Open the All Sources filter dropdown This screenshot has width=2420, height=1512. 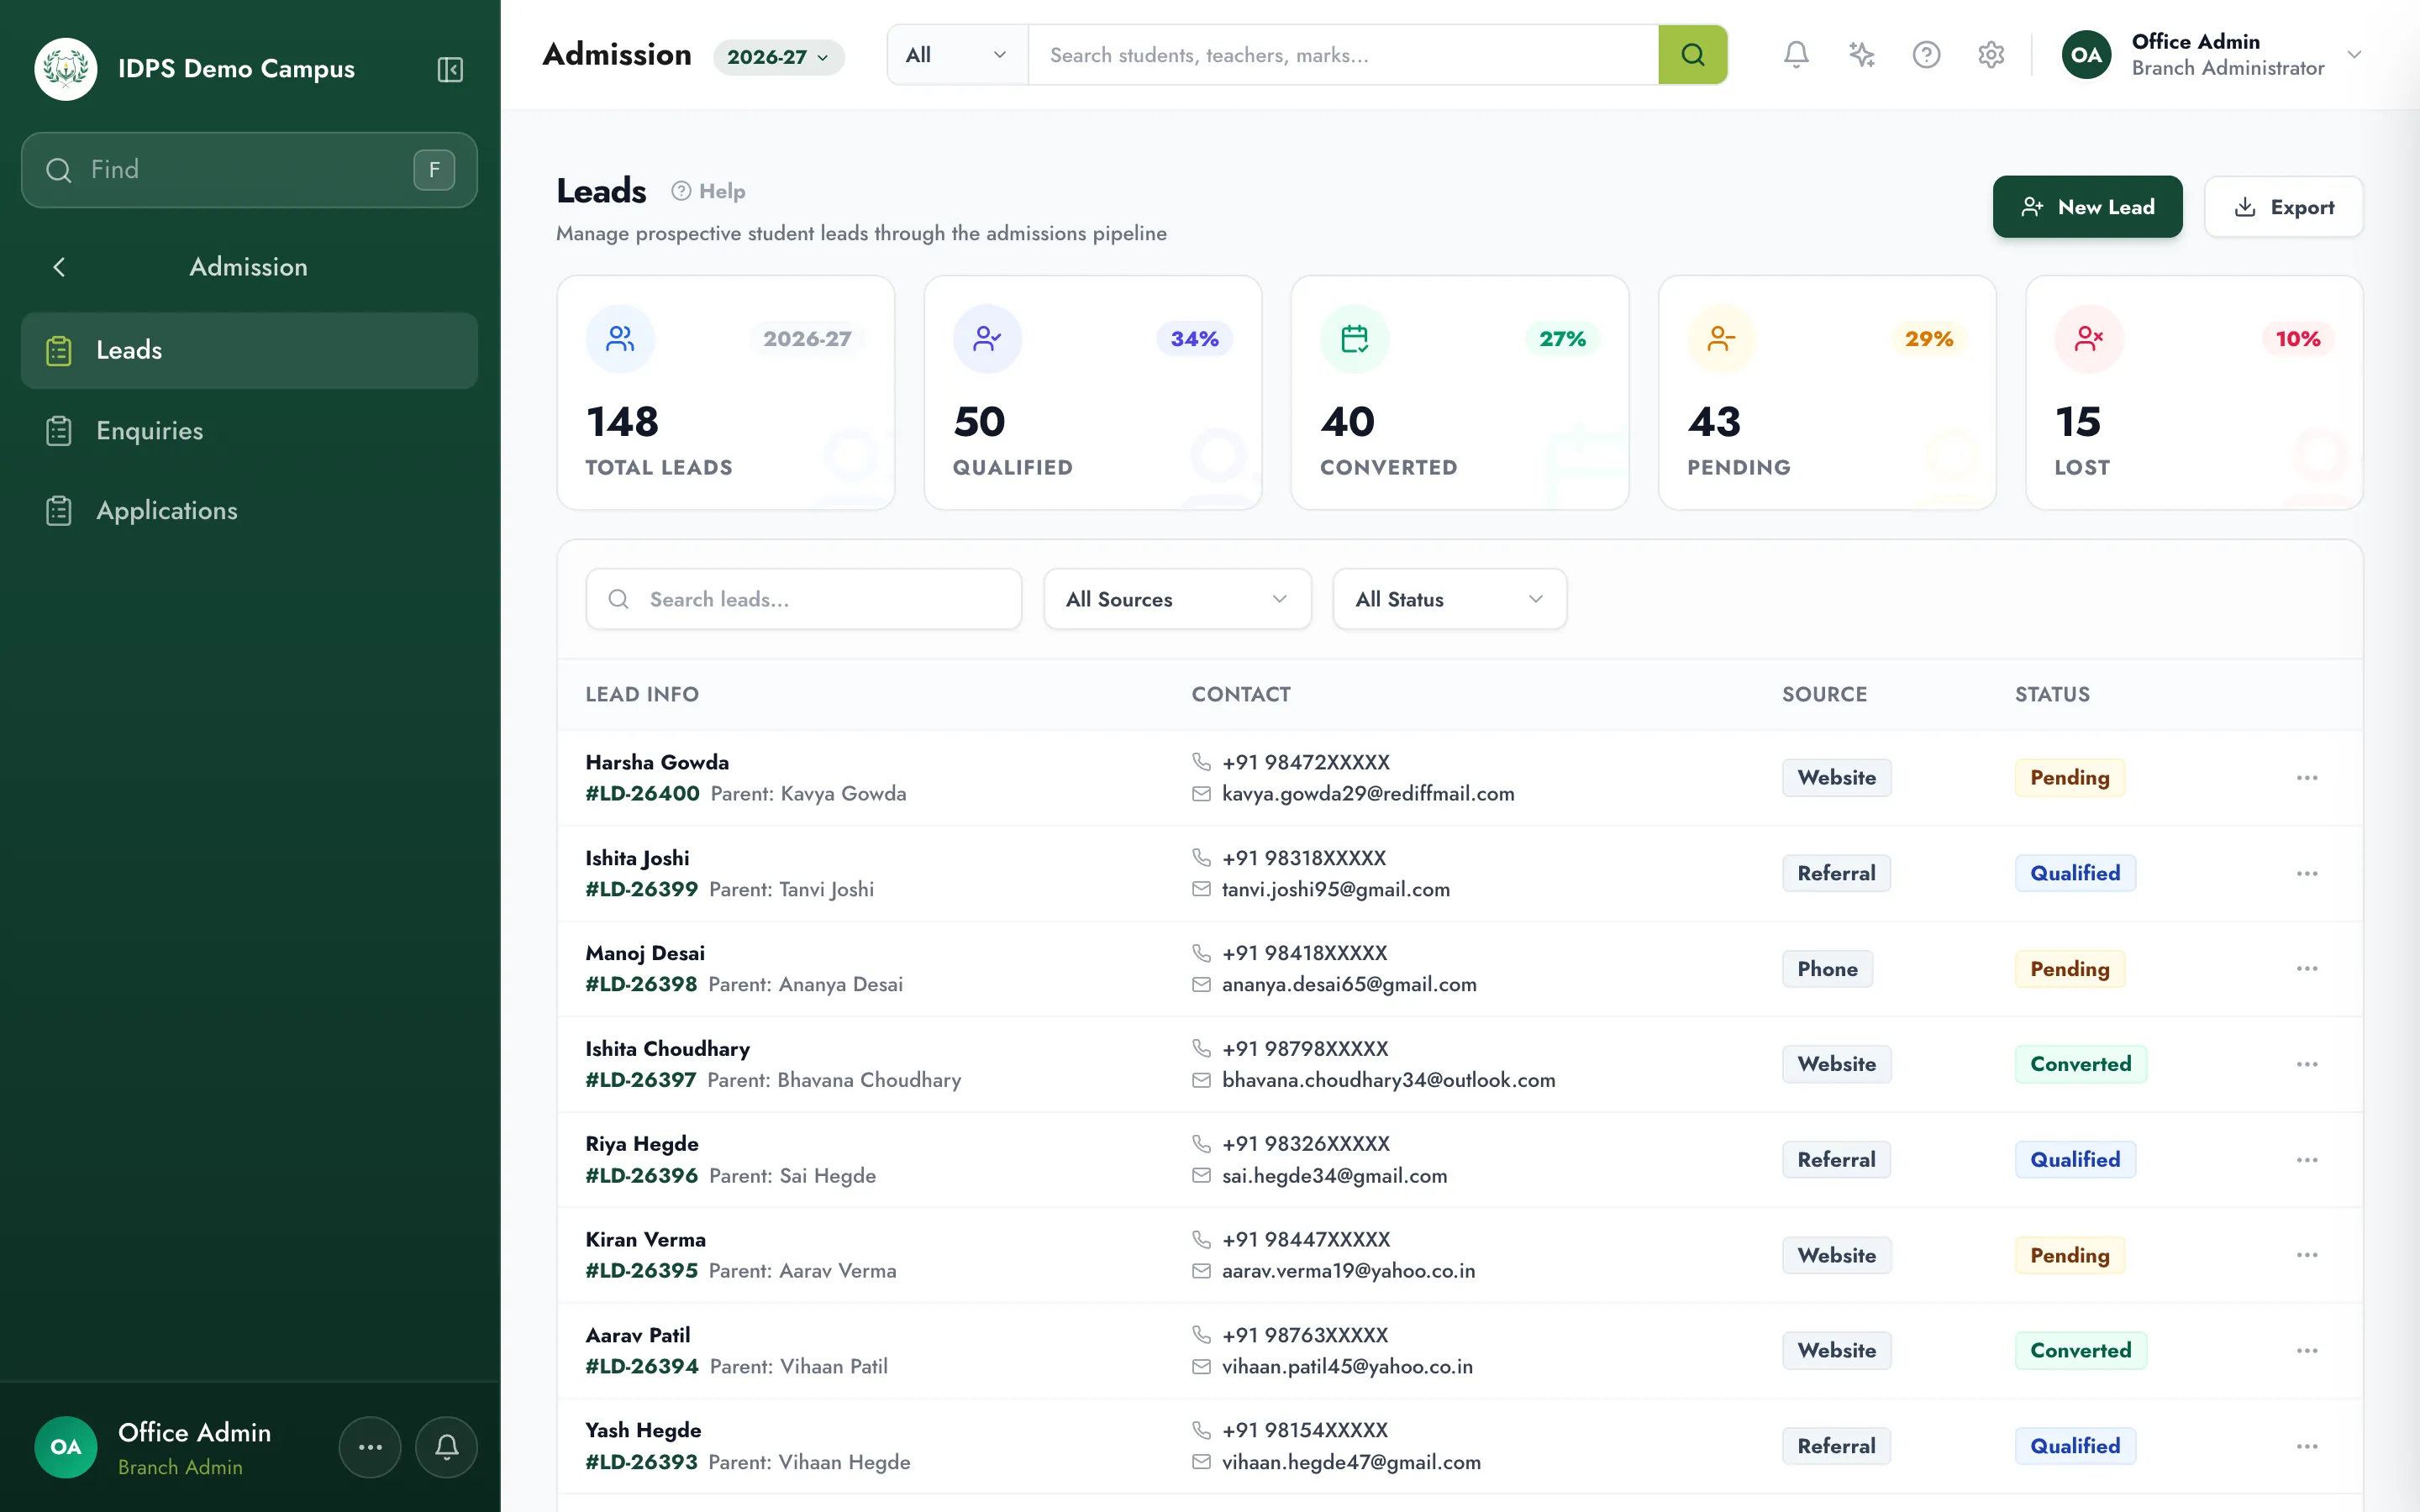1177,599
